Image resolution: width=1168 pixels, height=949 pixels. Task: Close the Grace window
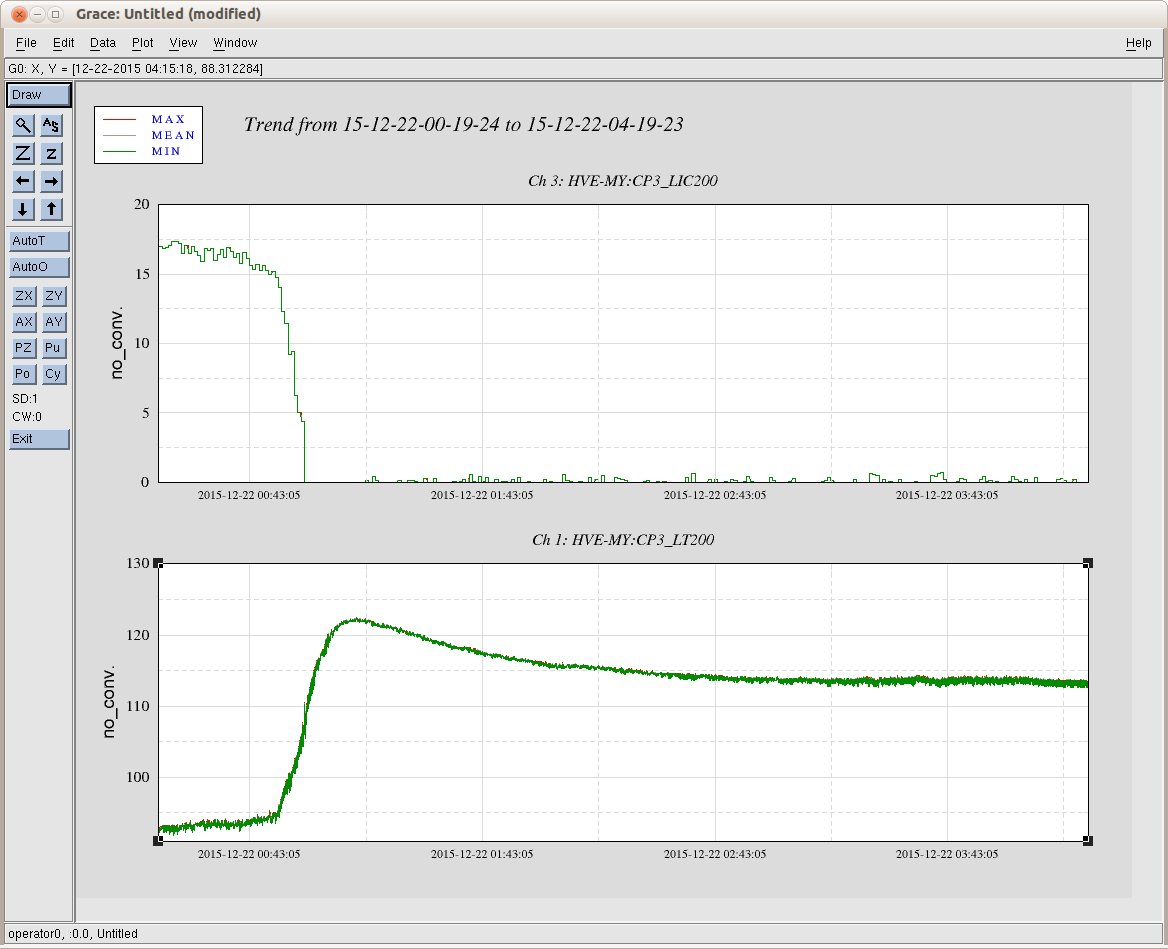click(19, 14)
